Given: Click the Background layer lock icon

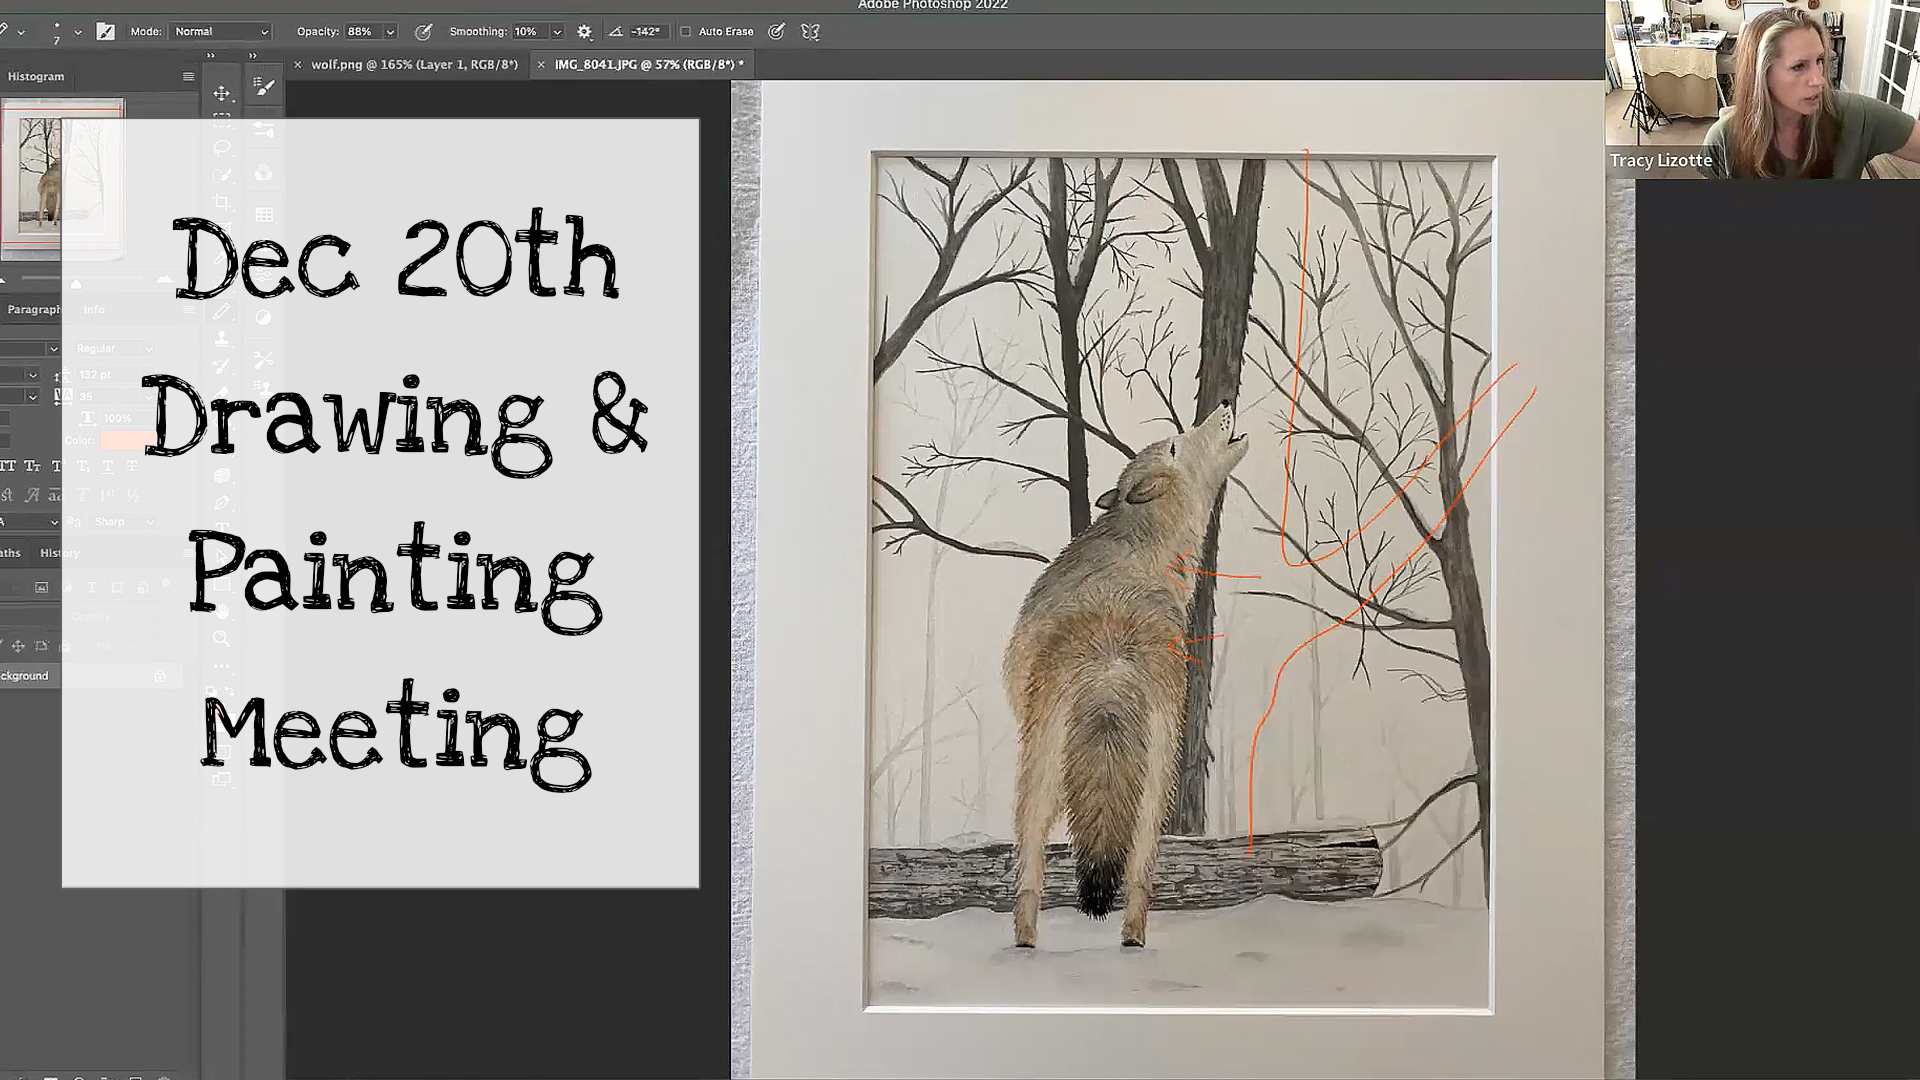Looking at the screenshot, I should click(x=160, y=676).
